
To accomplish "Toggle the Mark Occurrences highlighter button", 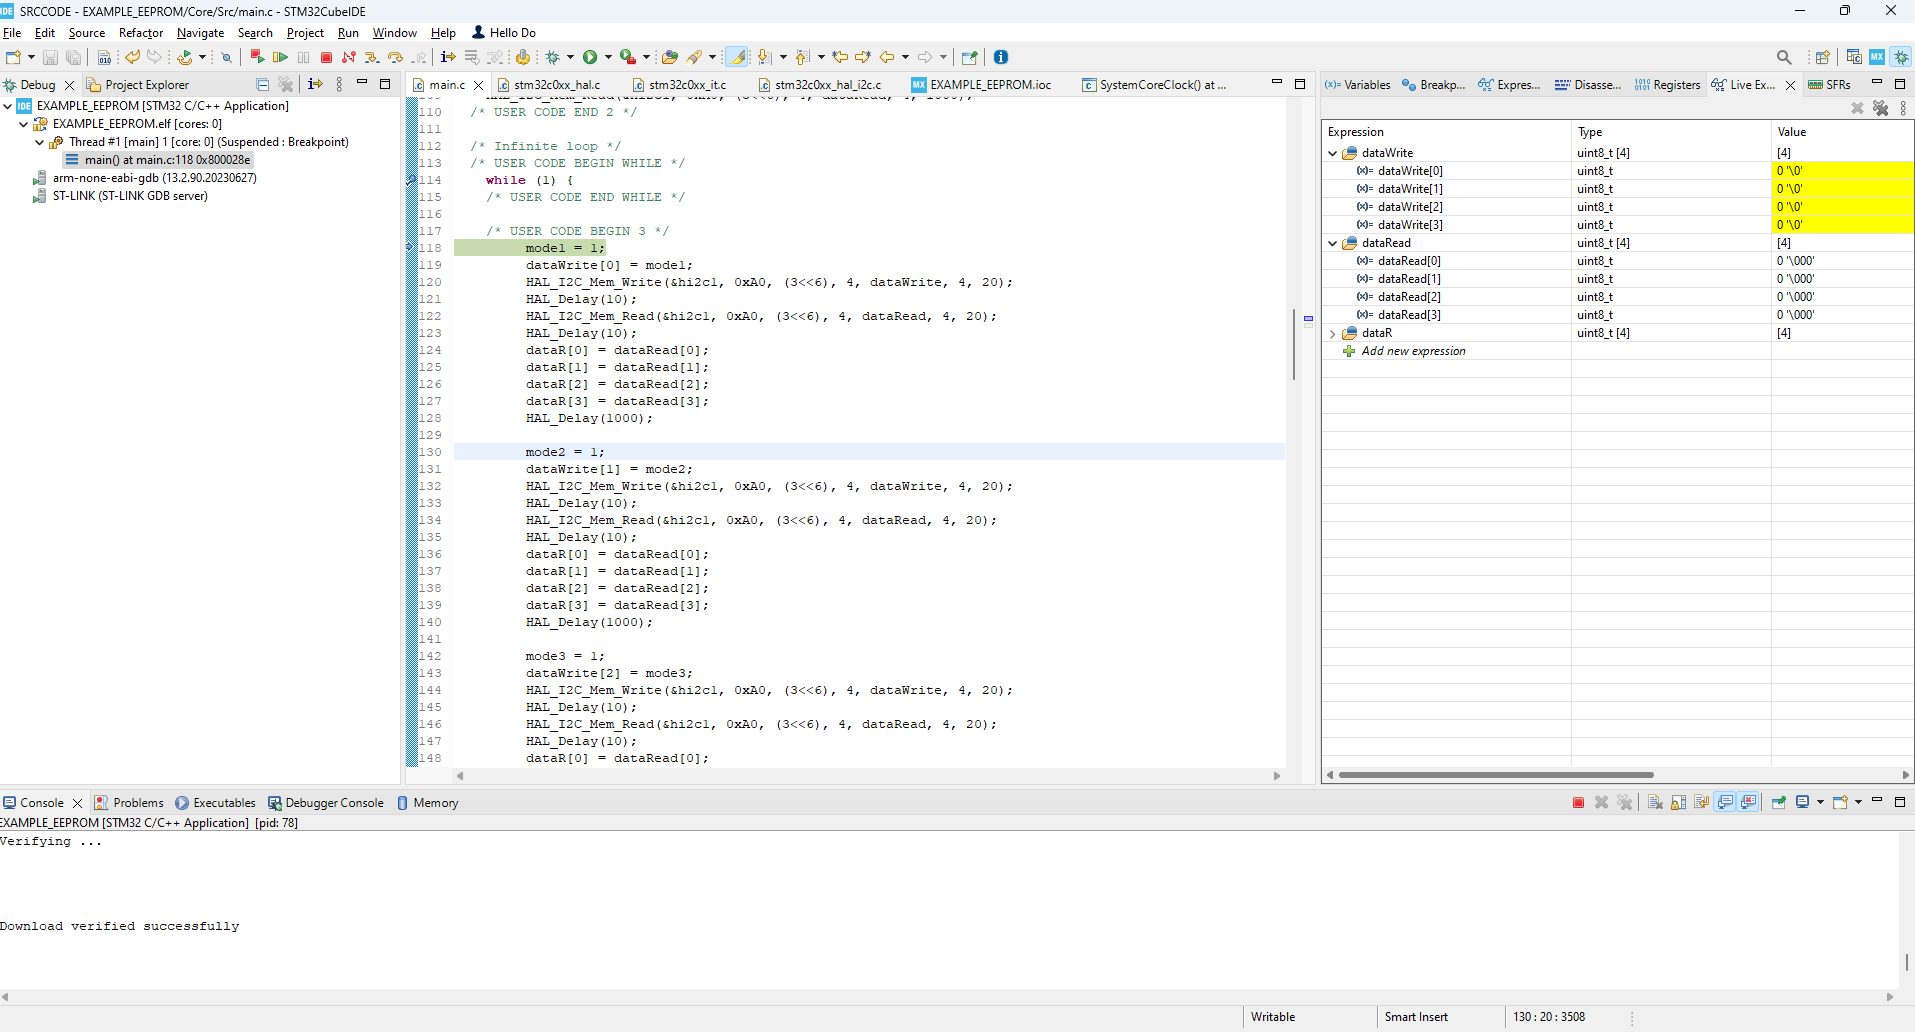I will [737, 58].
